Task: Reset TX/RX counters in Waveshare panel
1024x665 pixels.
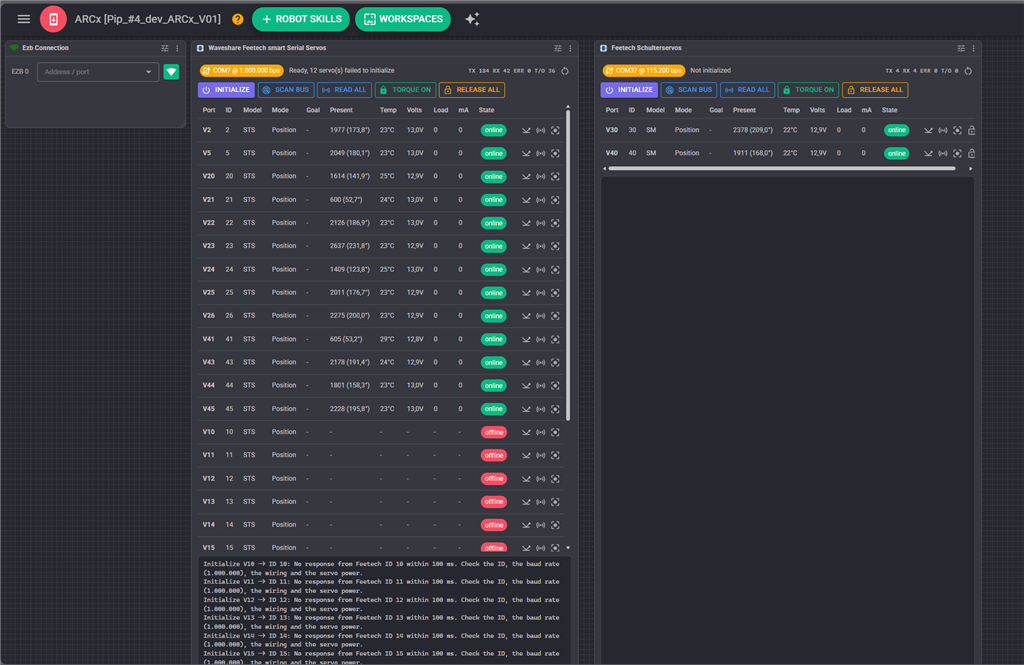Action: click(x=565, y=71)
